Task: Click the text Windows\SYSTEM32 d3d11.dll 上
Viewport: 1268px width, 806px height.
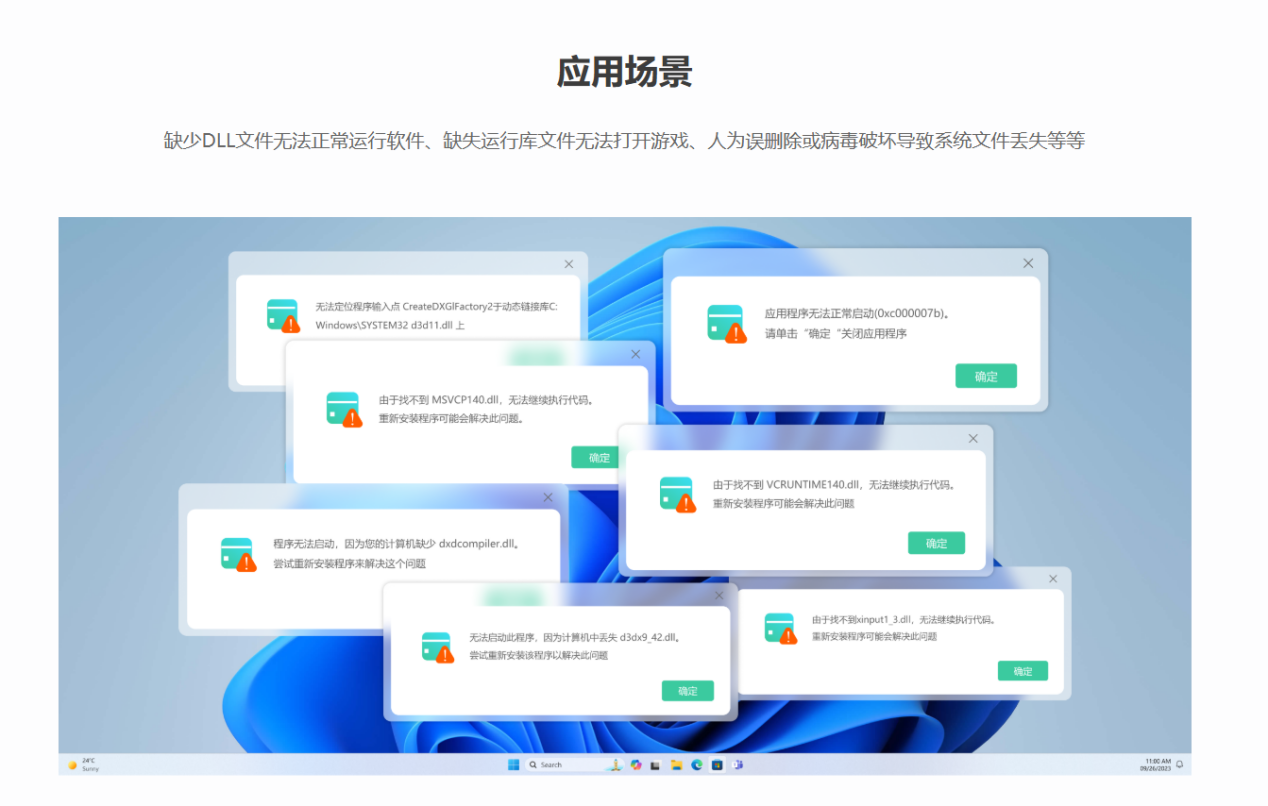Action: point(390,325)
